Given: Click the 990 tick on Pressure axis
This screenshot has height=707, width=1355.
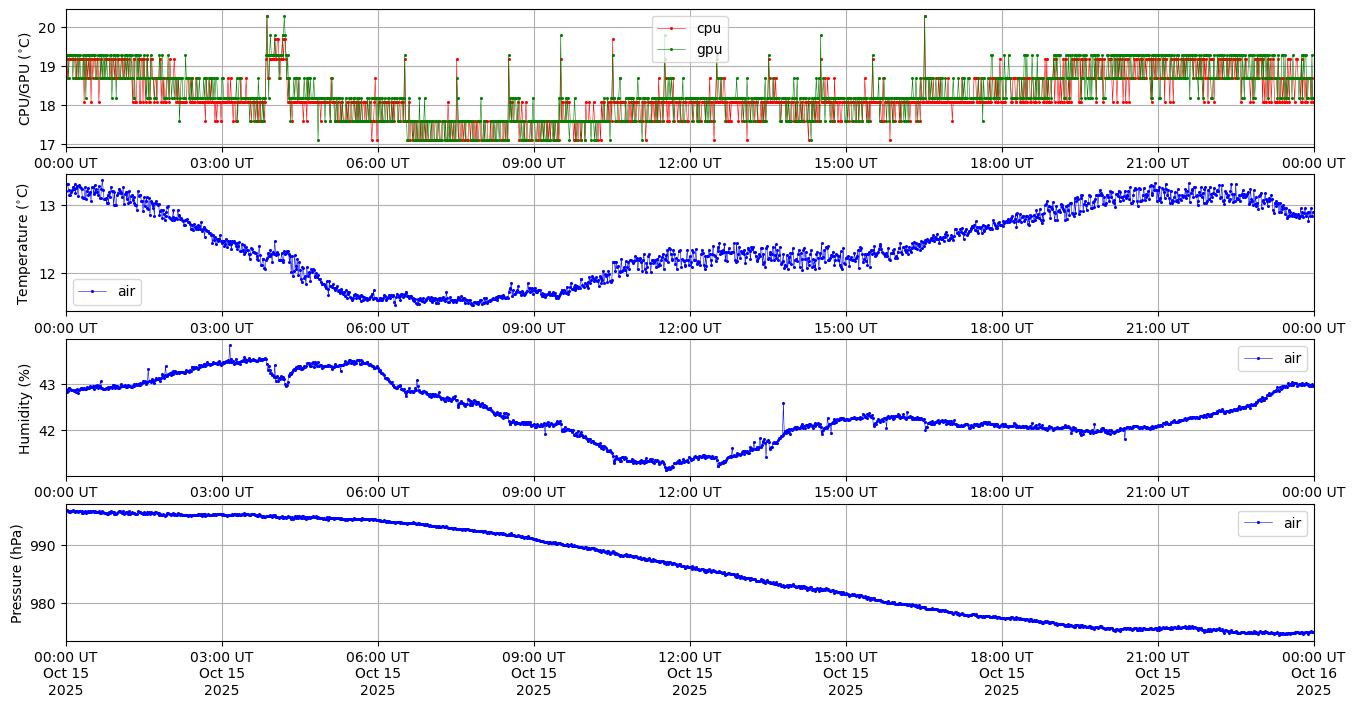Looking at the screenshot, I should point(45,546).
